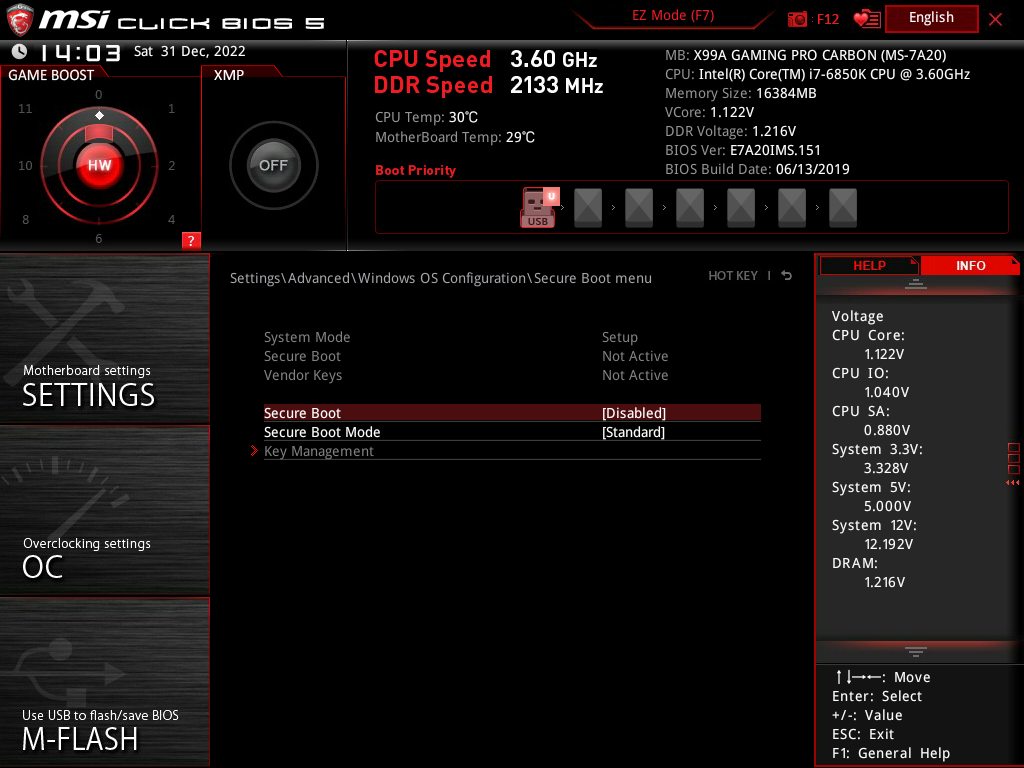
Task: Click the HOT KEY label
Action: click(x=733, y=276)
